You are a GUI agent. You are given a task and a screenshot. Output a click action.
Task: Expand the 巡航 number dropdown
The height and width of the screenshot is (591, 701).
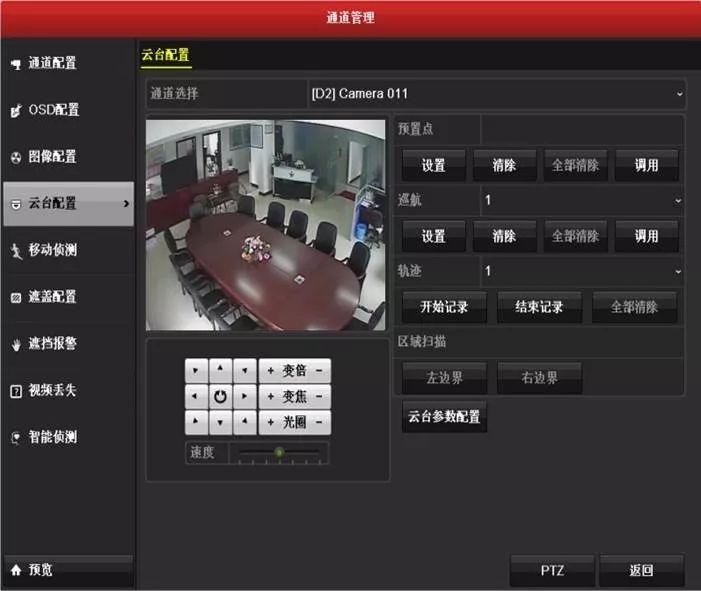[582, 200]
